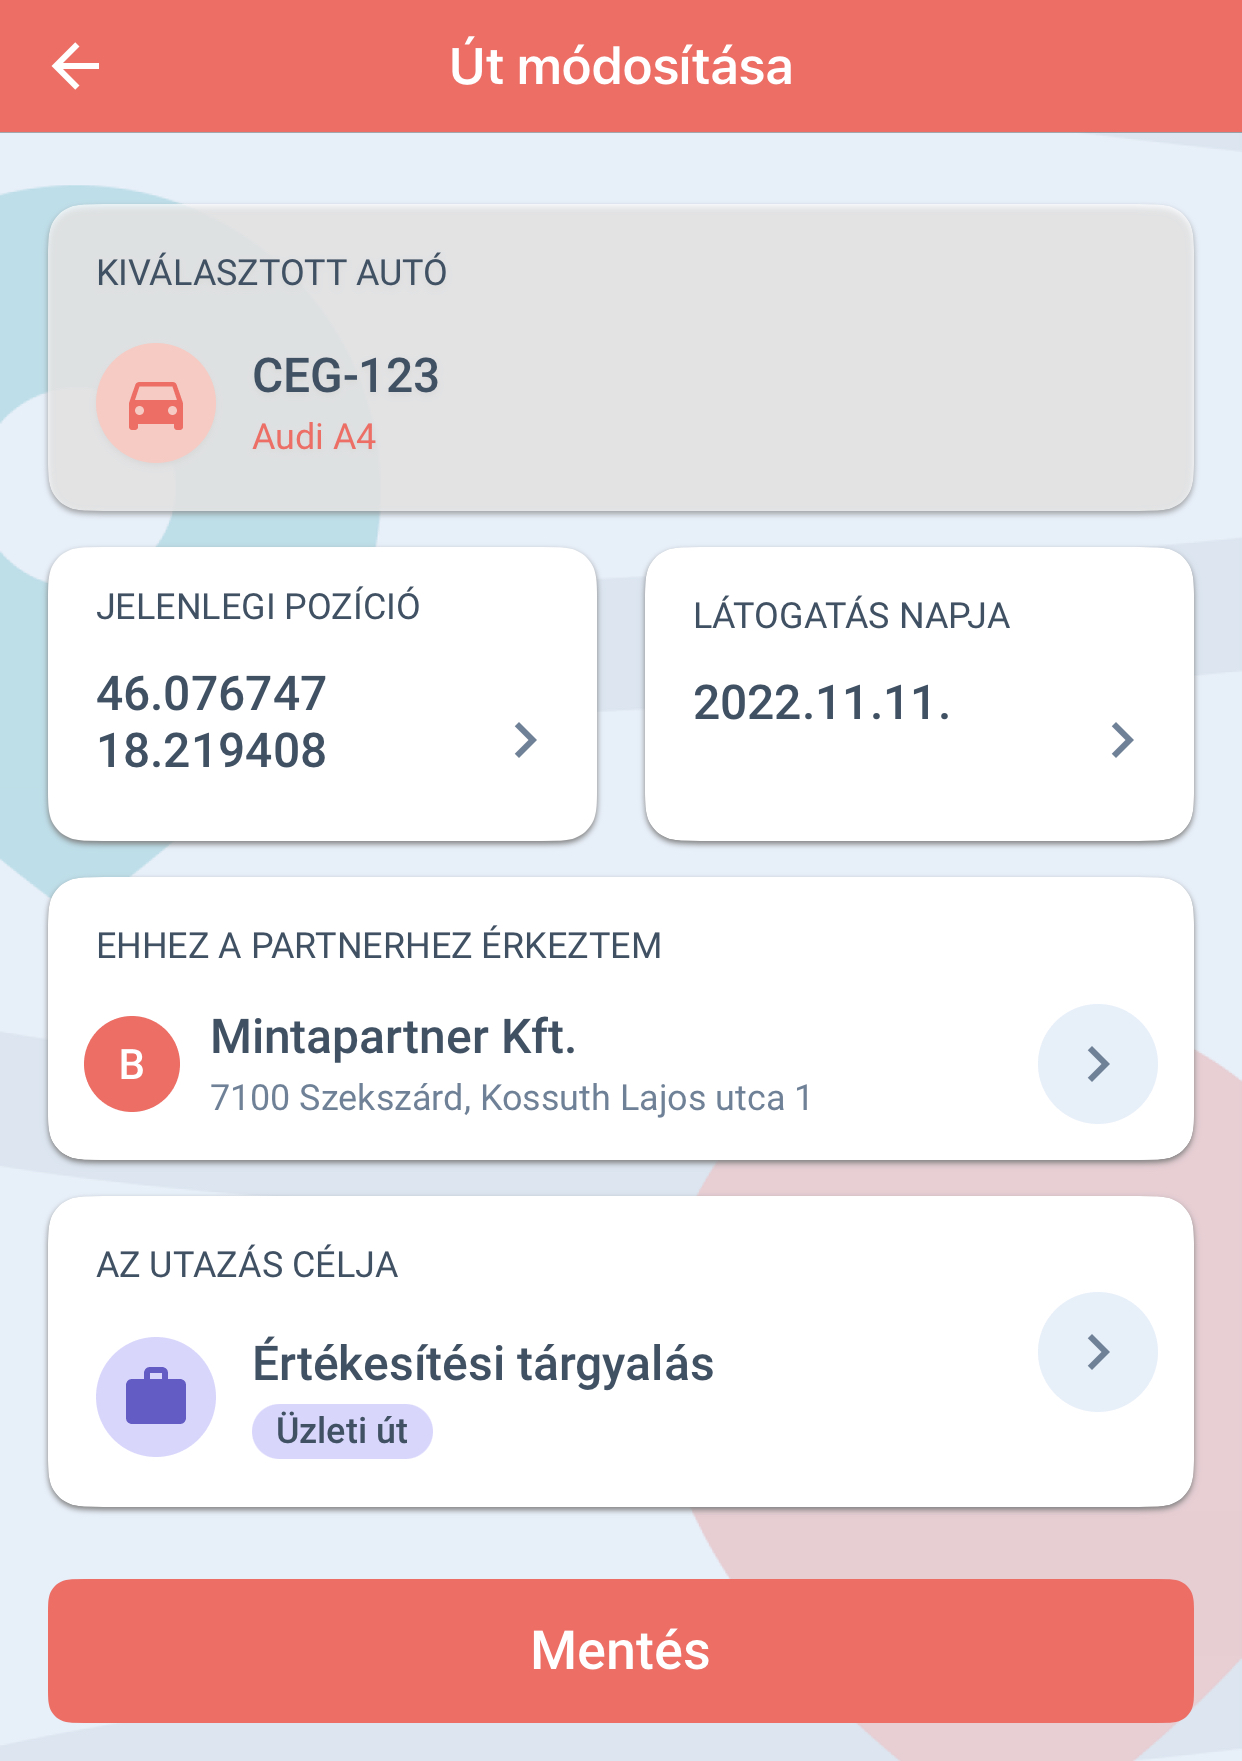Select Mintapartner Kft. partner name
1242x1761 pixels.
point(394,1037)
